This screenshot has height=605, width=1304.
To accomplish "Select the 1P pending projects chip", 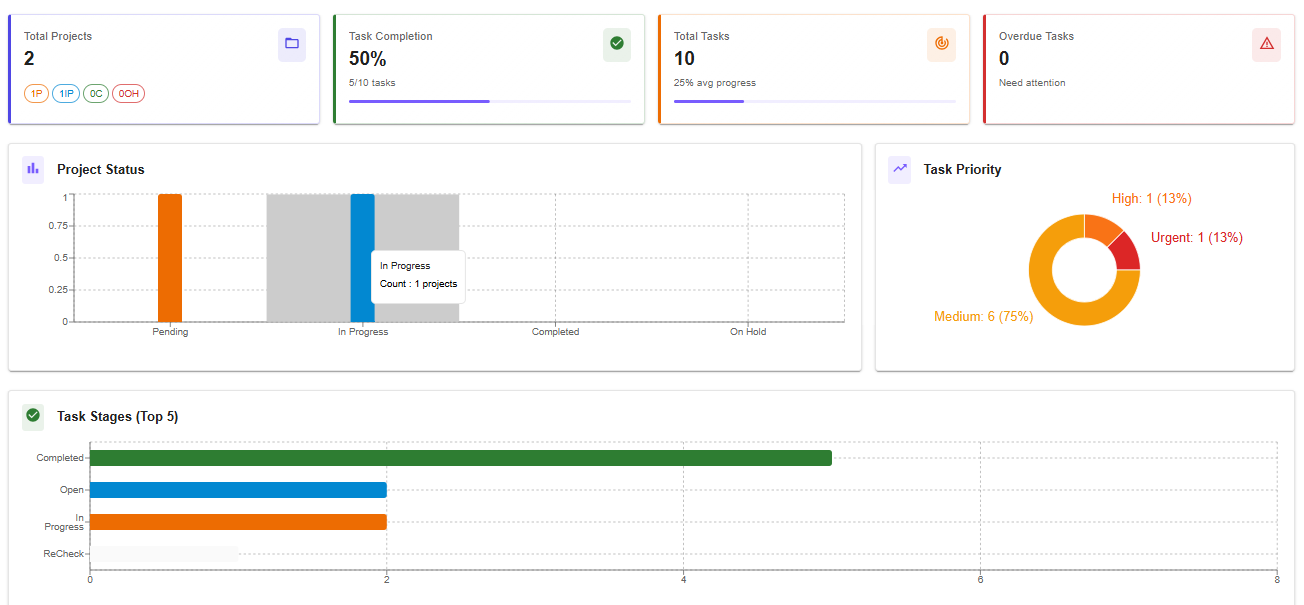I will pyautogui.click(x=36, y=94).
